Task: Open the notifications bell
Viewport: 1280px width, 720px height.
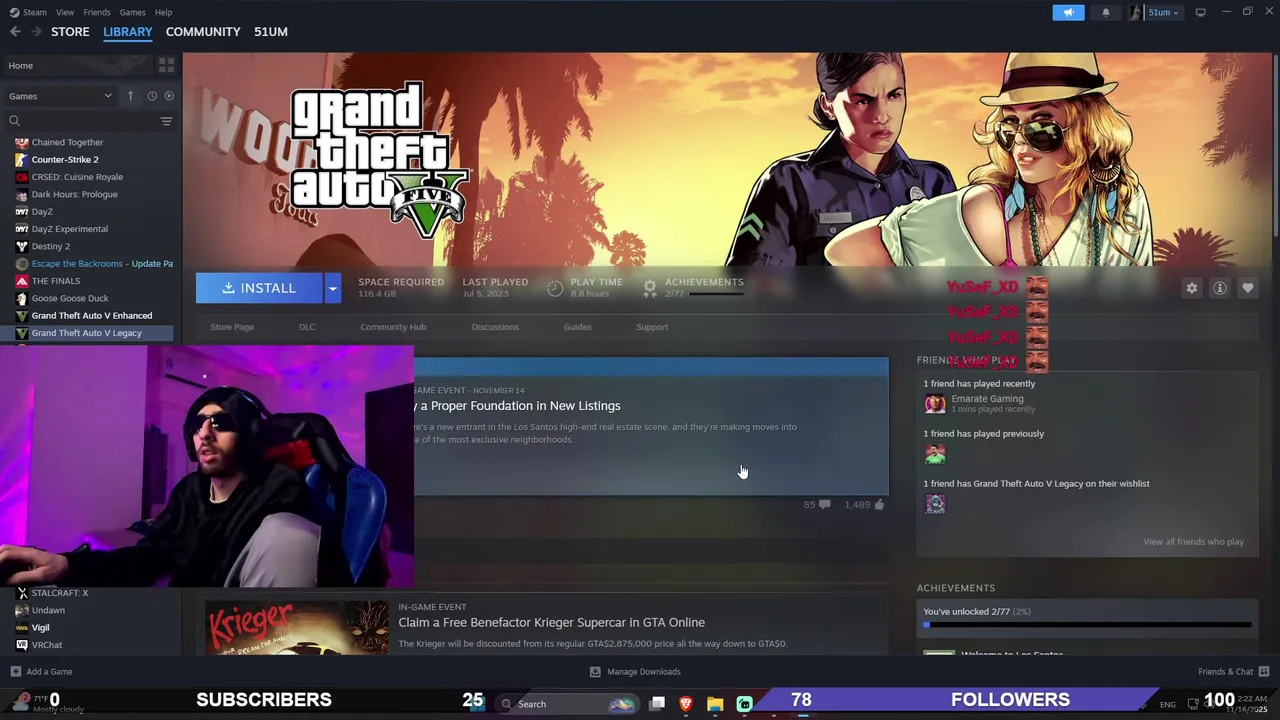Action: 1105,12
